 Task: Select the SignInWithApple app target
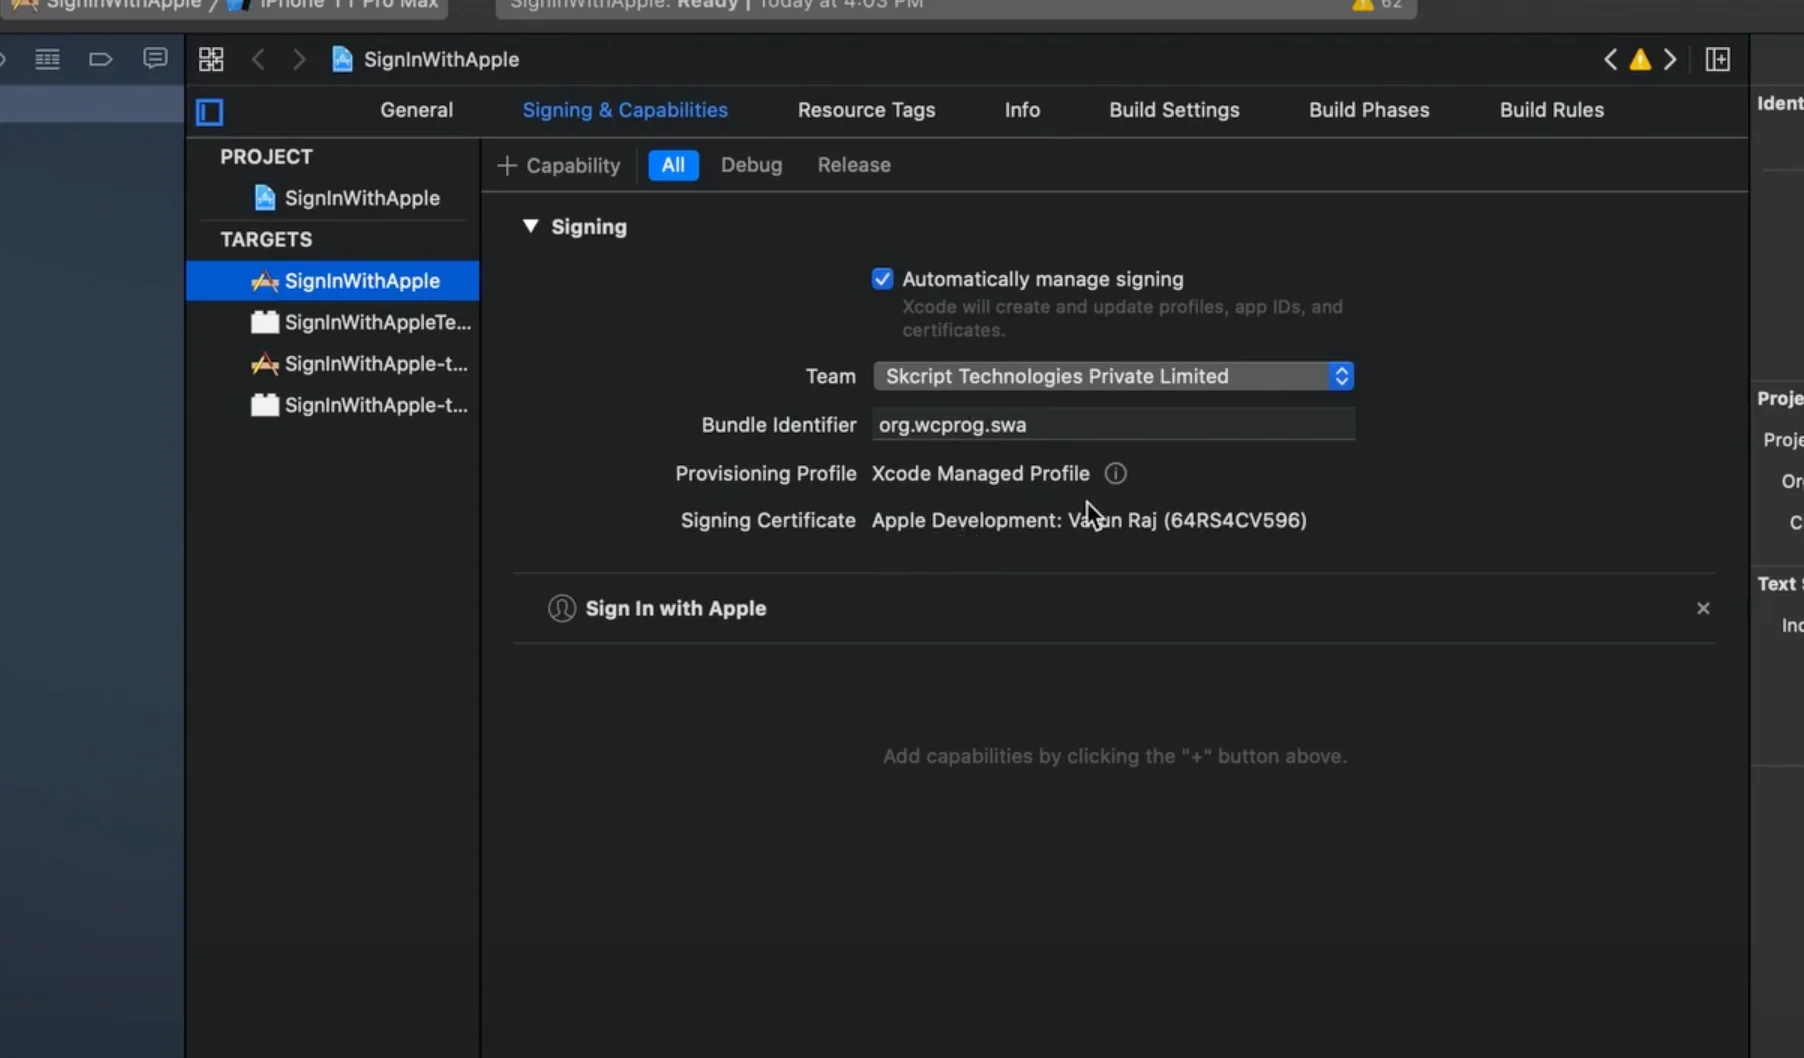point(333,281)
